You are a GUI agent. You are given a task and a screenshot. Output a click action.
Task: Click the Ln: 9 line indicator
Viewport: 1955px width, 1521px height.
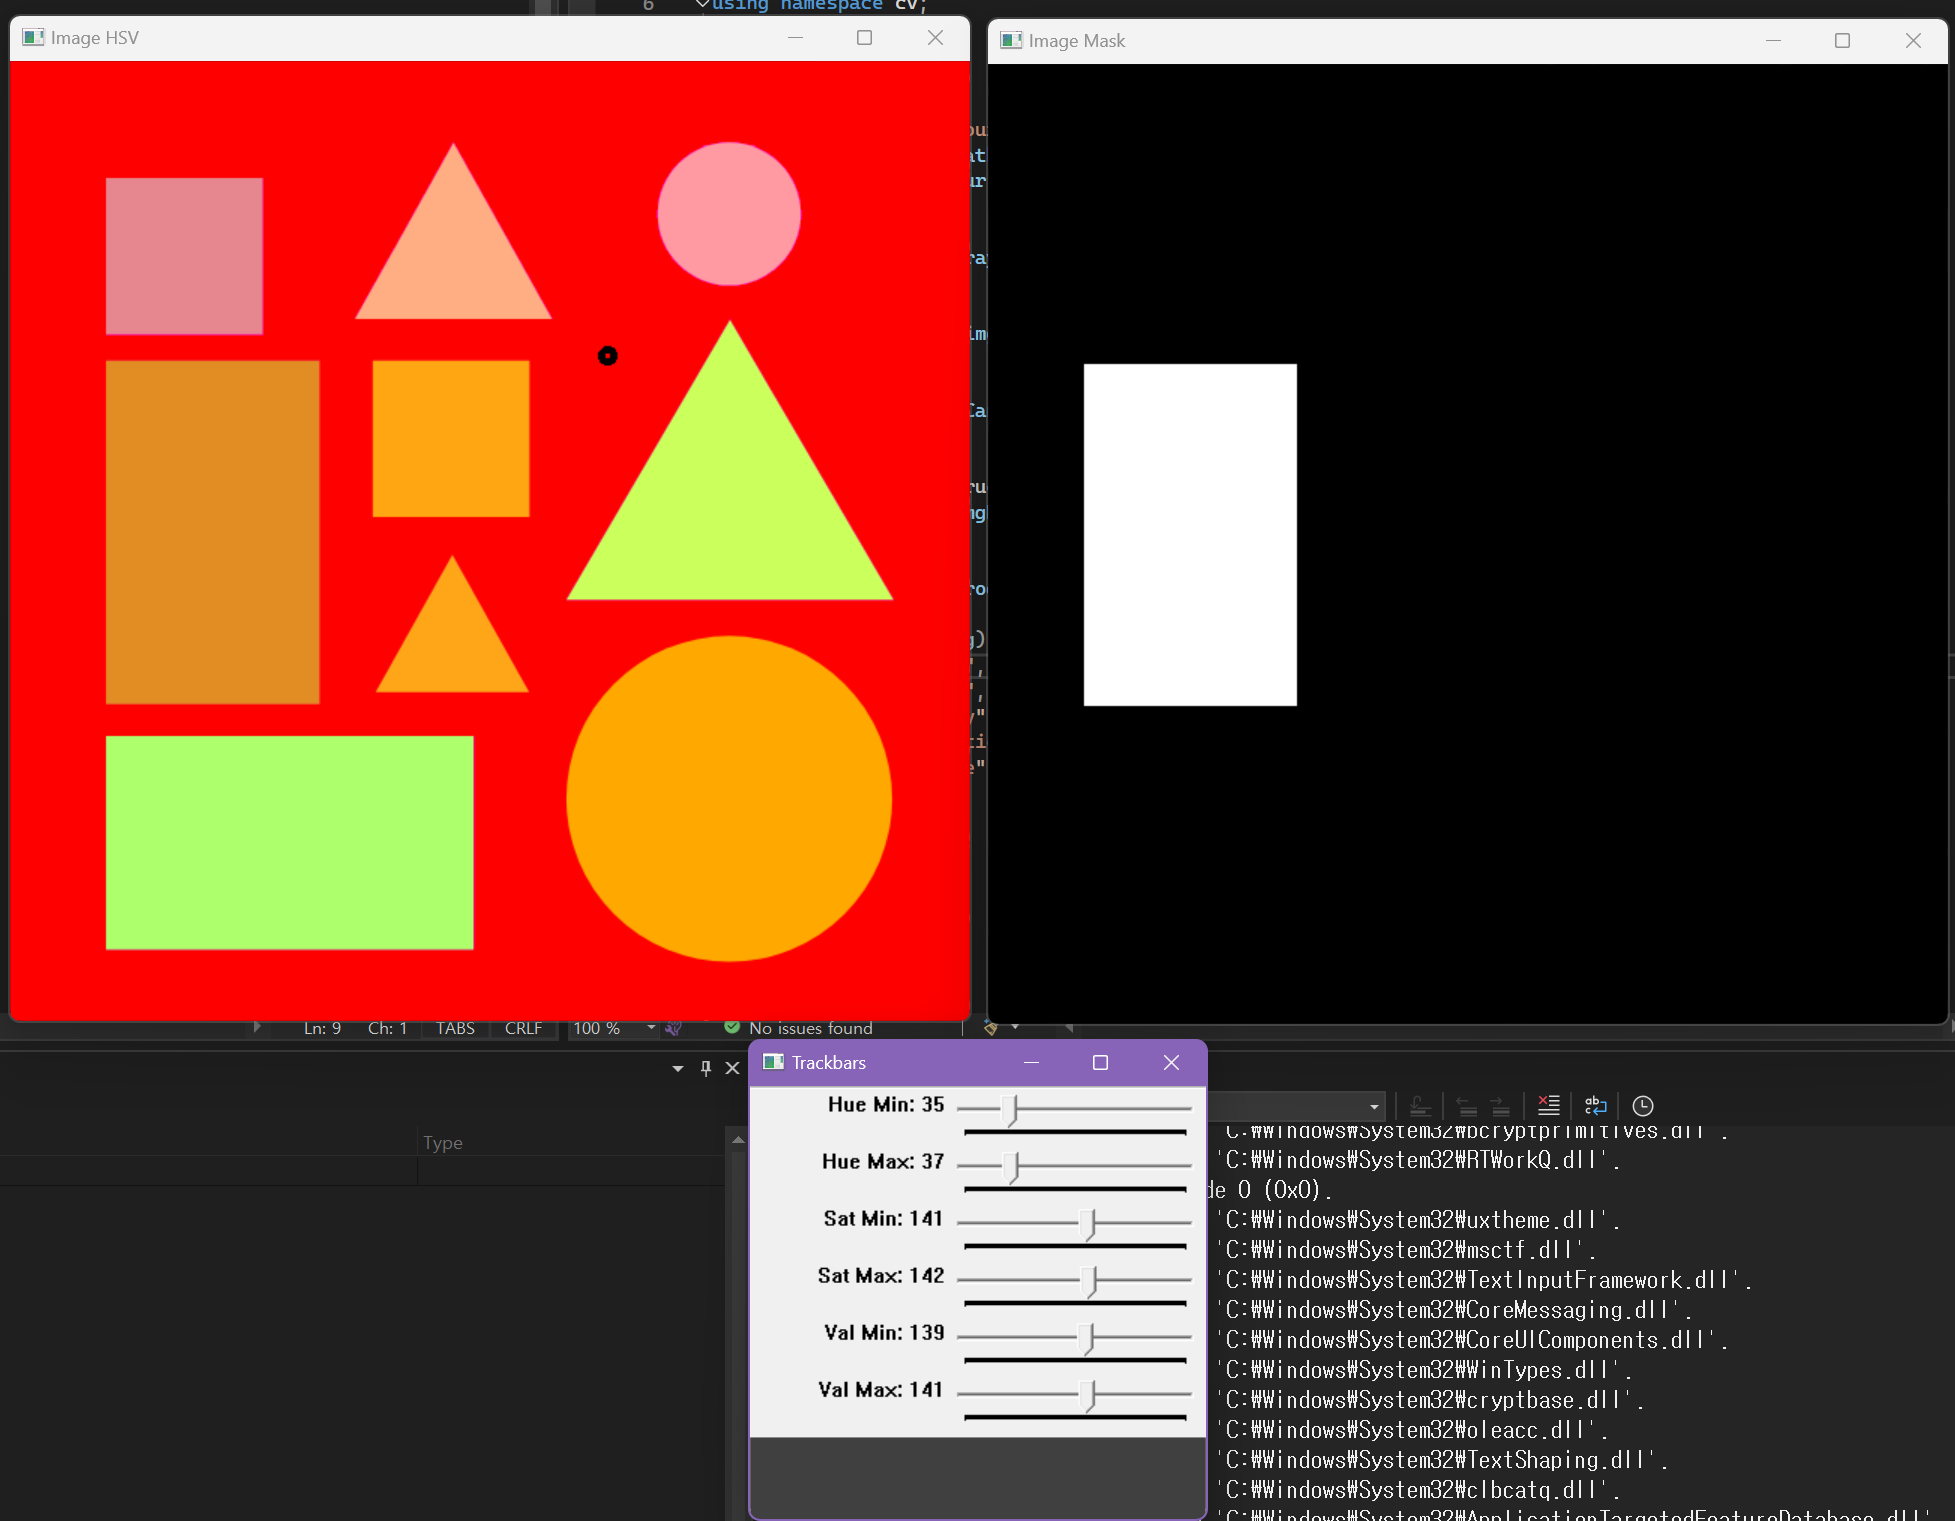pos(322,1028)
